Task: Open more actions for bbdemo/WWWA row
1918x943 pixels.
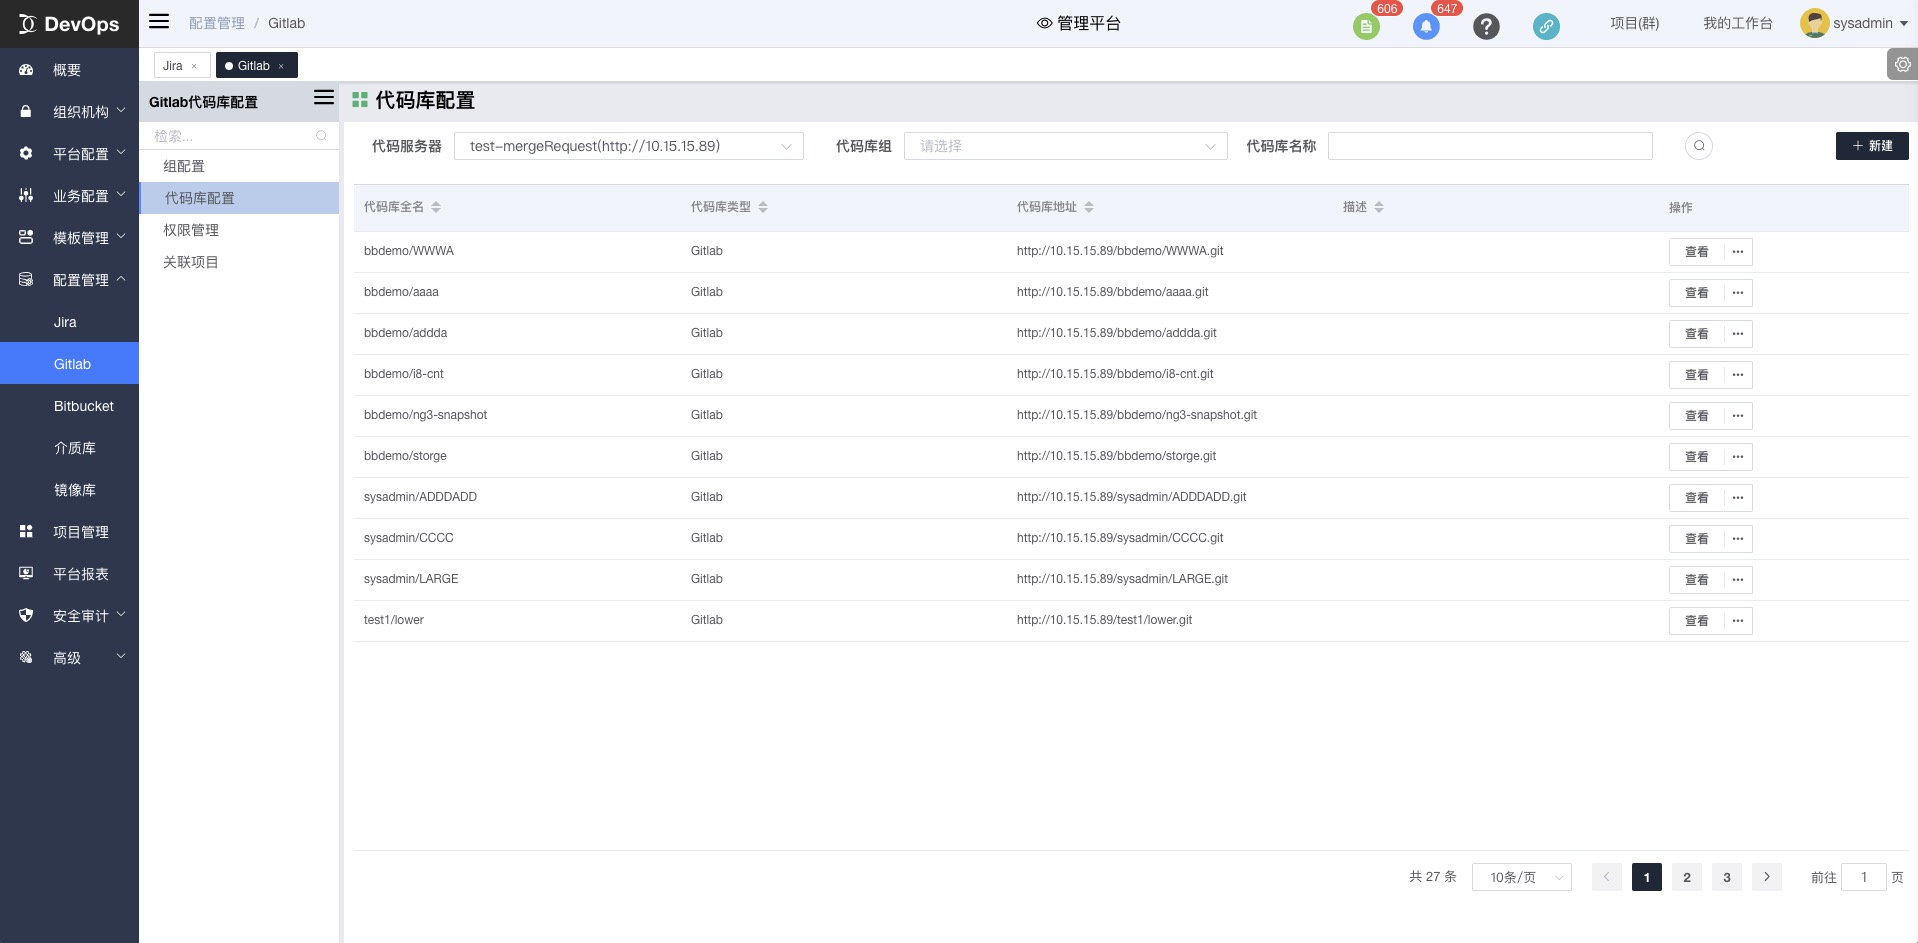Action: pos(1738,252)
